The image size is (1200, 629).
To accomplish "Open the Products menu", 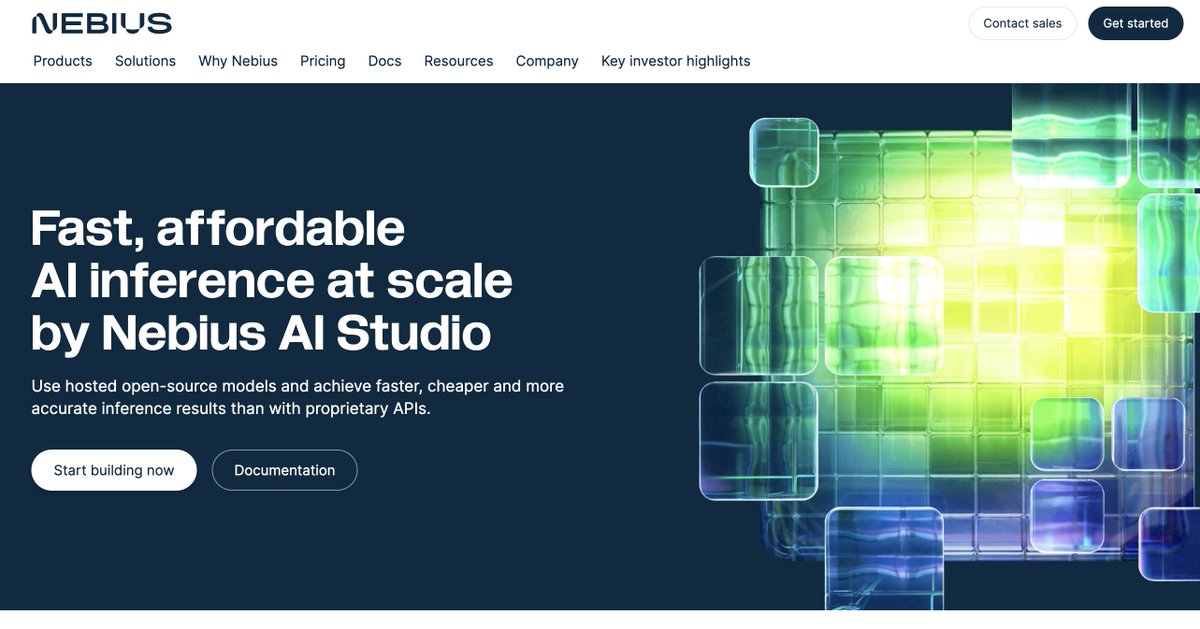I will 63,61.
